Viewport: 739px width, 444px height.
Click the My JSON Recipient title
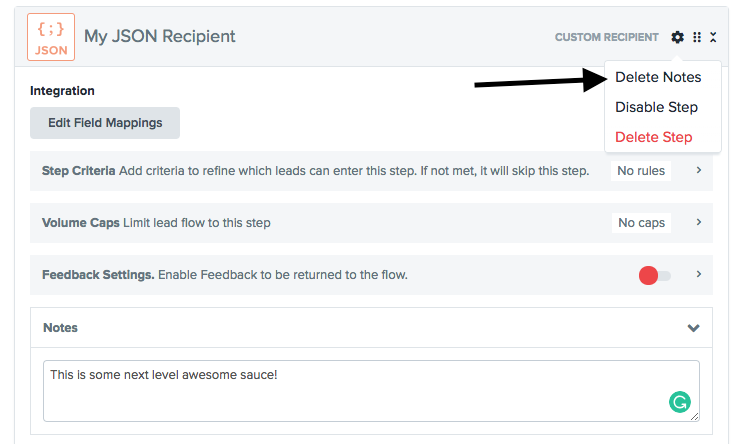pyautogui.click(x=160, y=37)
